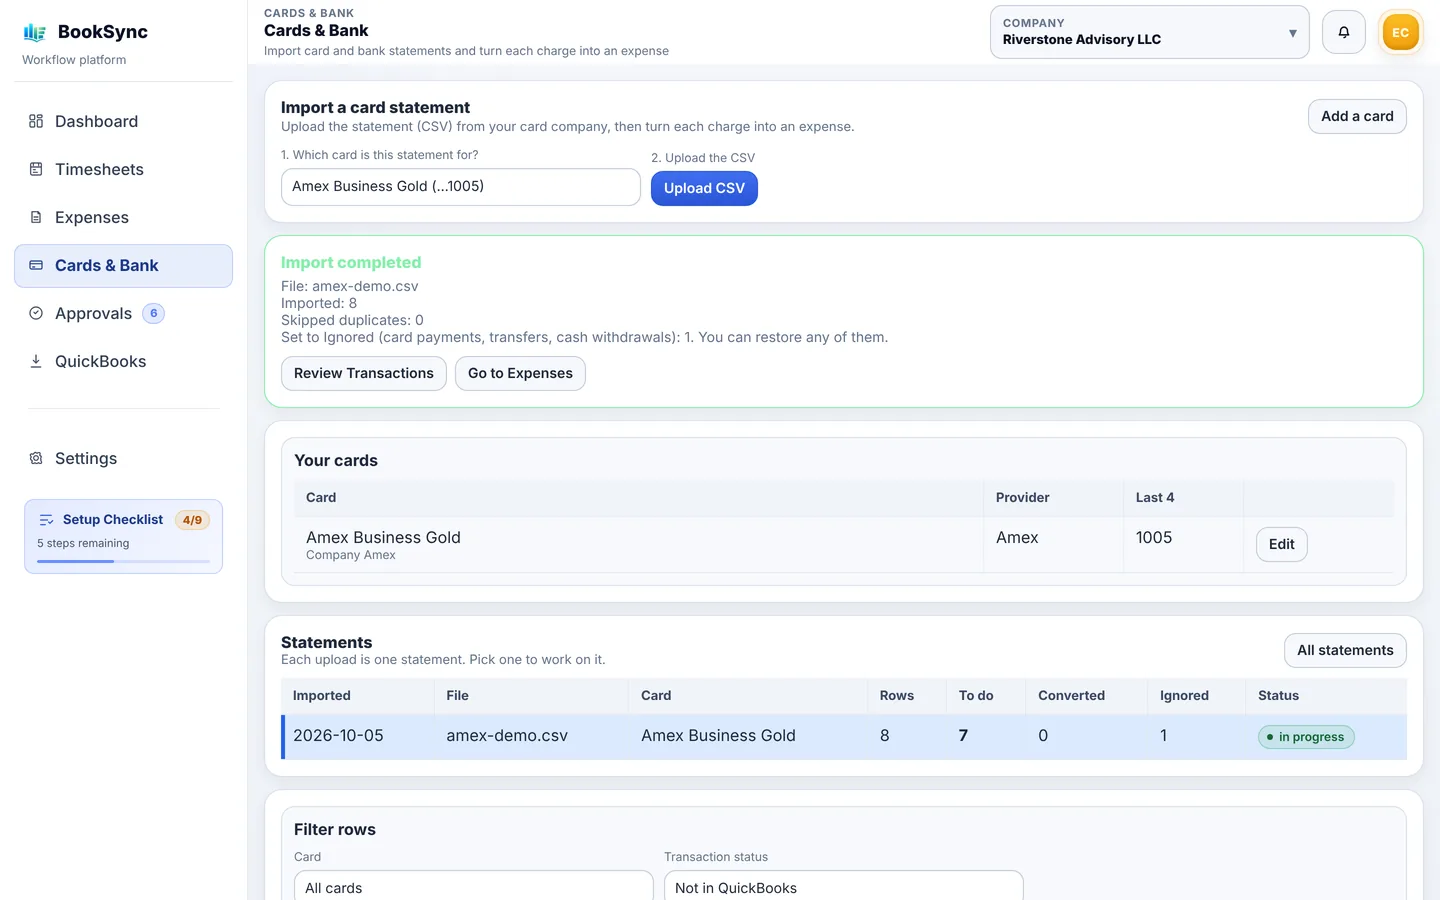Click the Ignored column header

point(1184,696)
